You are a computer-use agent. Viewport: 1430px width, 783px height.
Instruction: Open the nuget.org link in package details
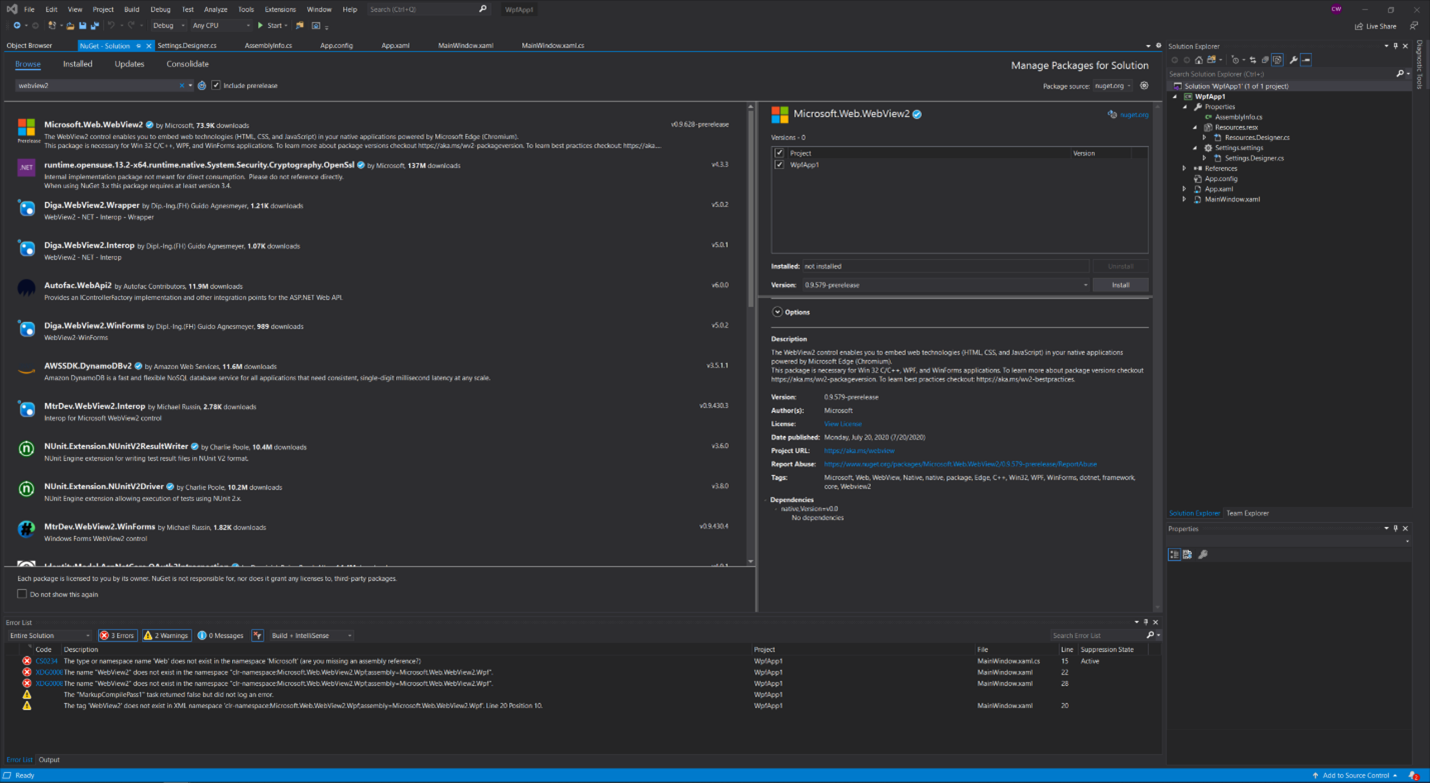[x=1134, y=115]
